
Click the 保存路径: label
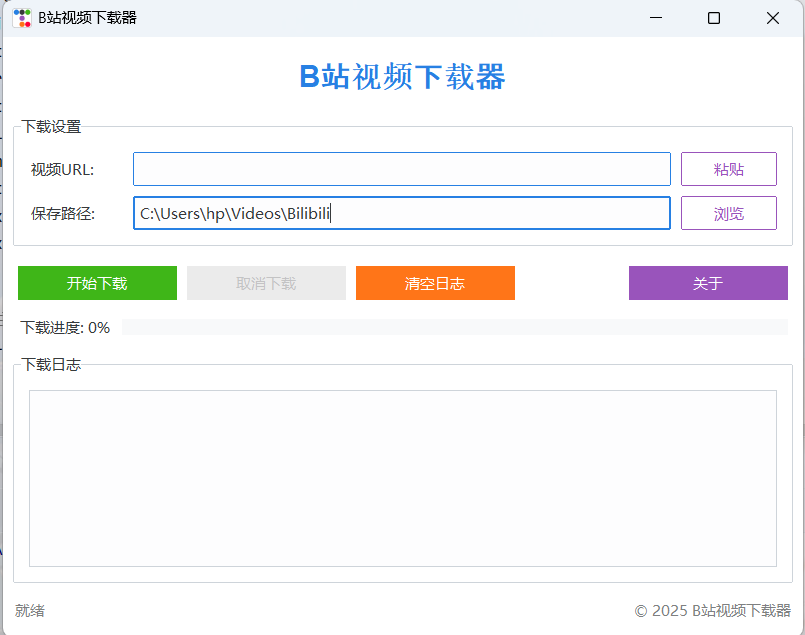pos(63,214)
